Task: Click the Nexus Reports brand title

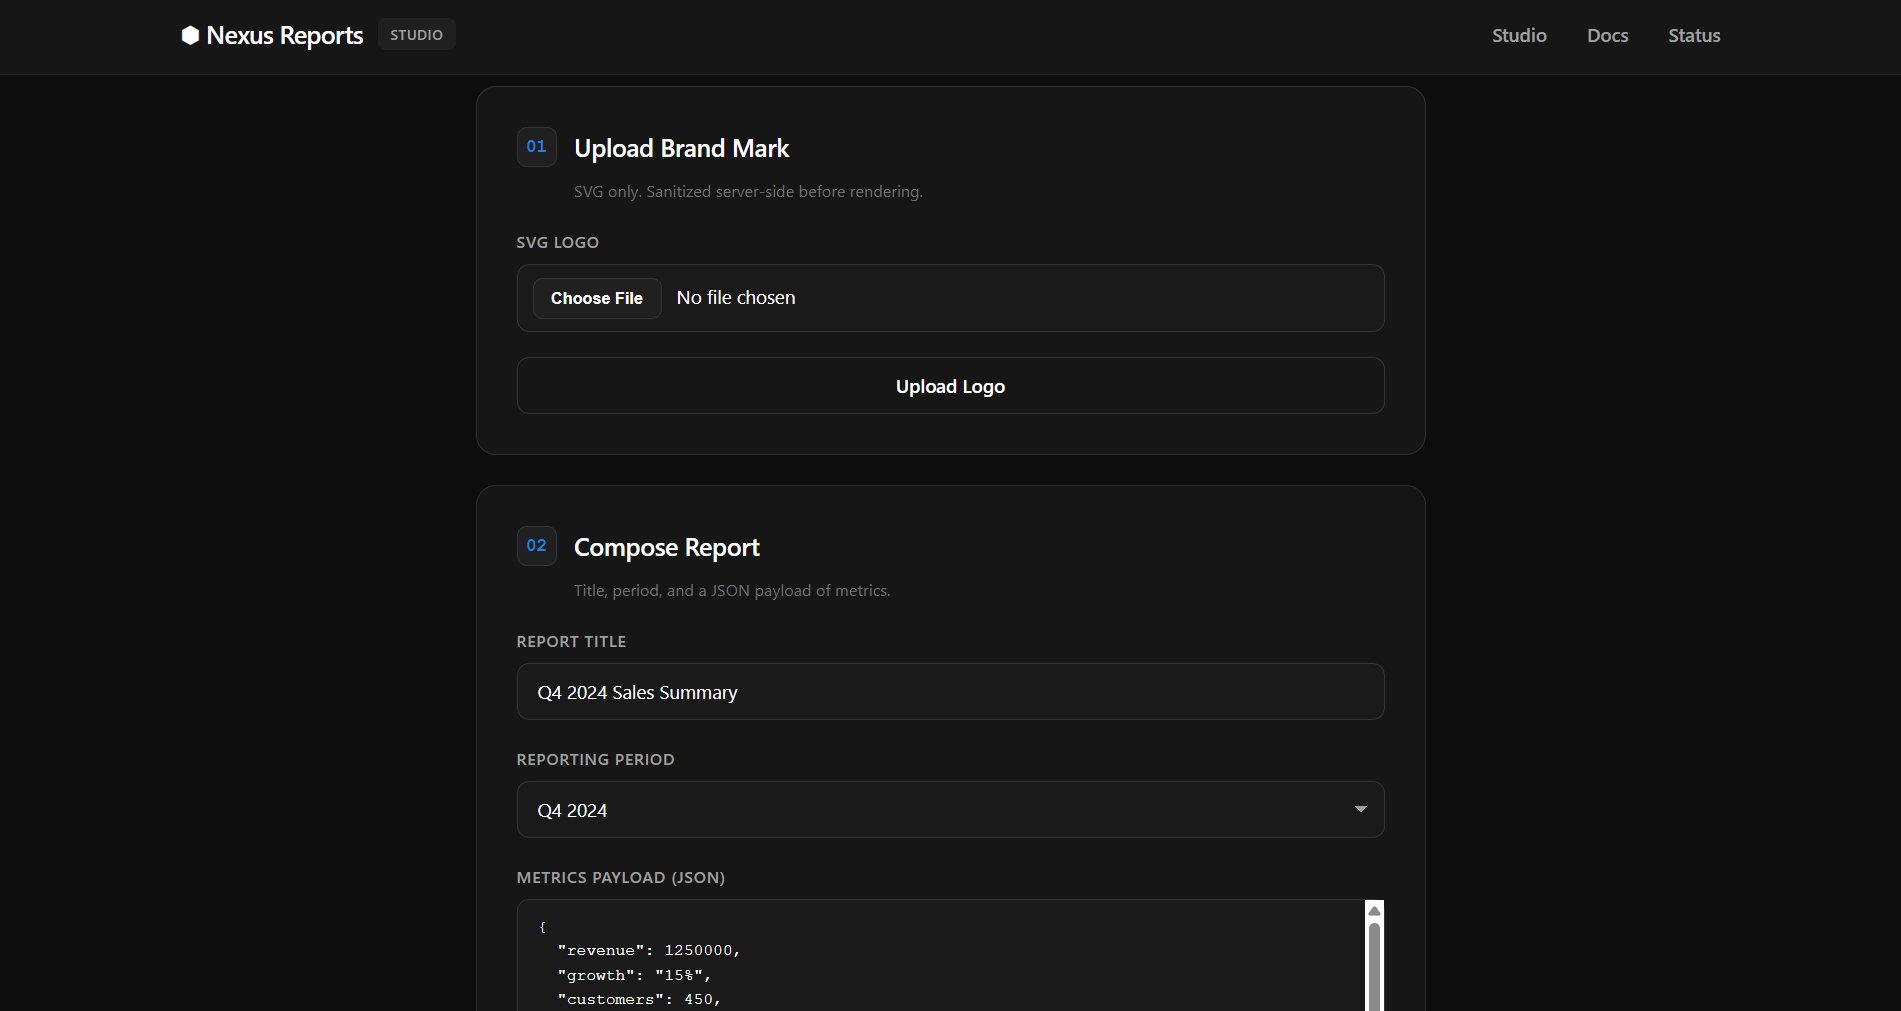Action: click(x=284, y=36)
